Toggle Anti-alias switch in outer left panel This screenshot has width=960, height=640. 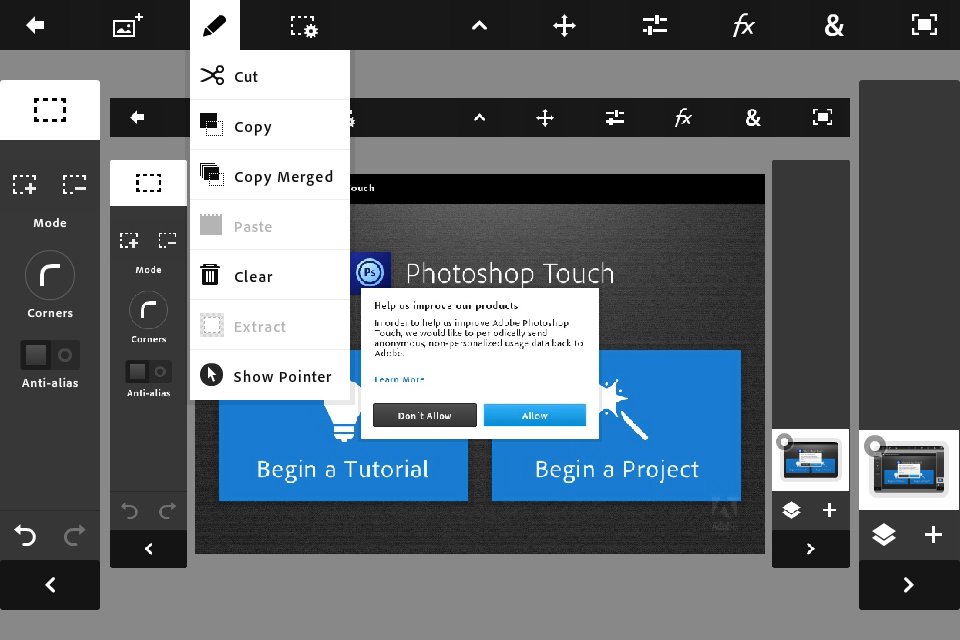pos(50,355)
